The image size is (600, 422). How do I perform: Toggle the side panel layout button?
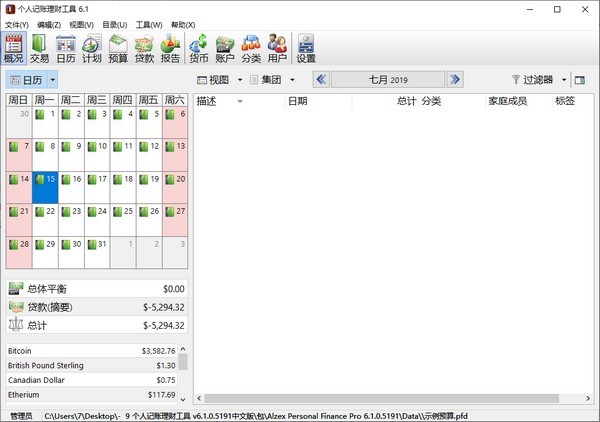(x=580, y=80)
